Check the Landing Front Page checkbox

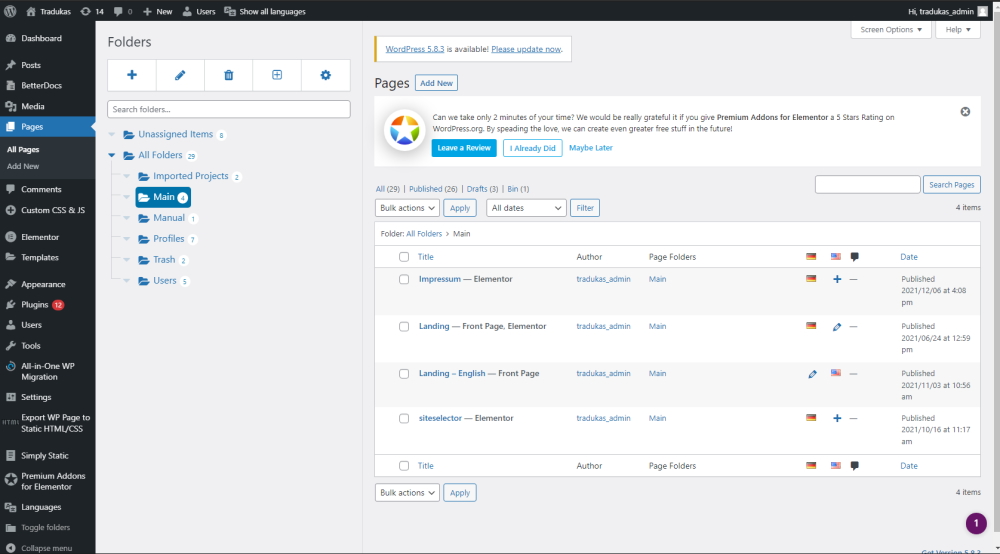pos(404,326)
